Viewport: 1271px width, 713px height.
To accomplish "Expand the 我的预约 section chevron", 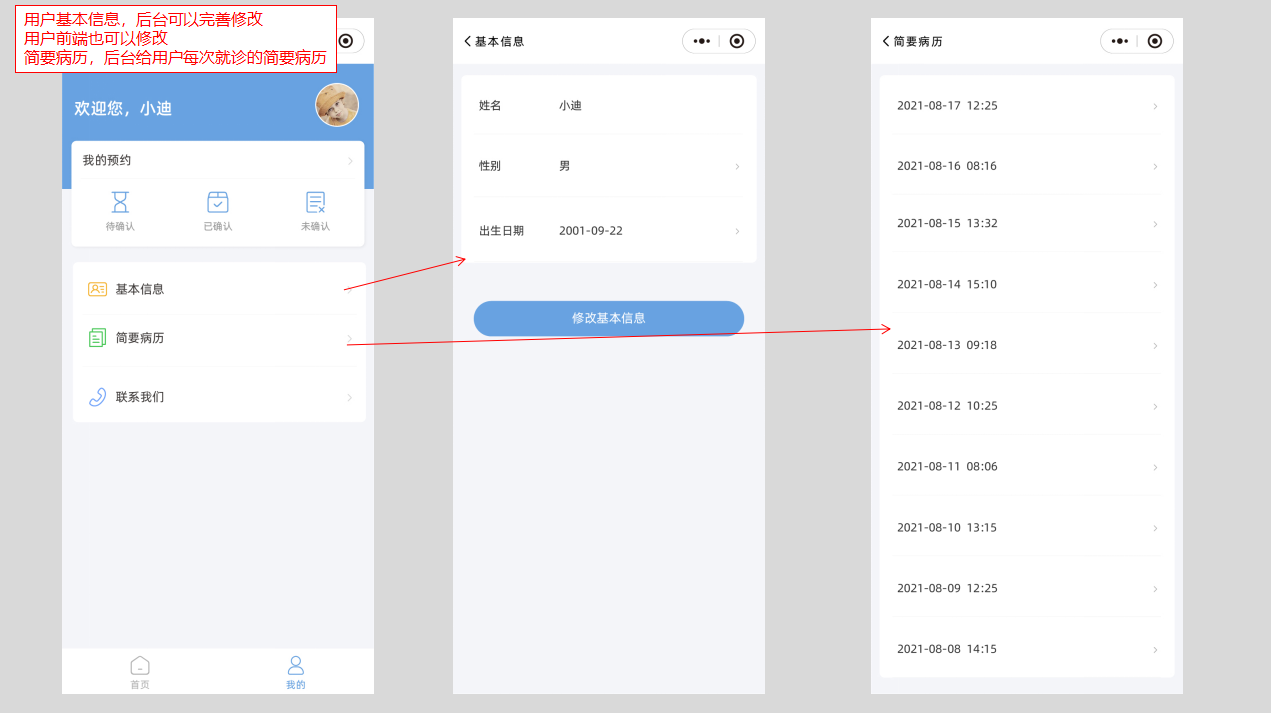I will point(349,161).
